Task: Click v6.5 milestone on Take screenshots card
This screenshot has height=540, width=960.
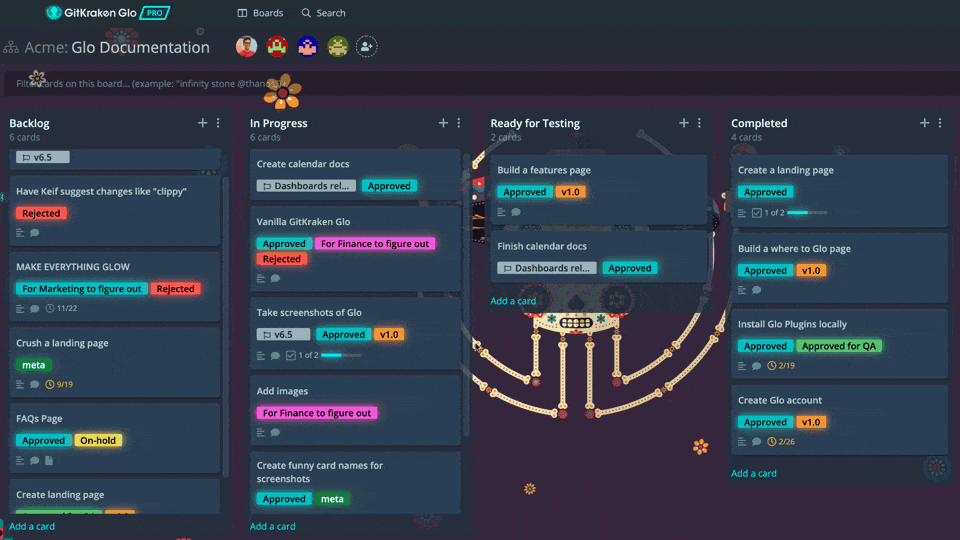Action: [x=283, y=334]
